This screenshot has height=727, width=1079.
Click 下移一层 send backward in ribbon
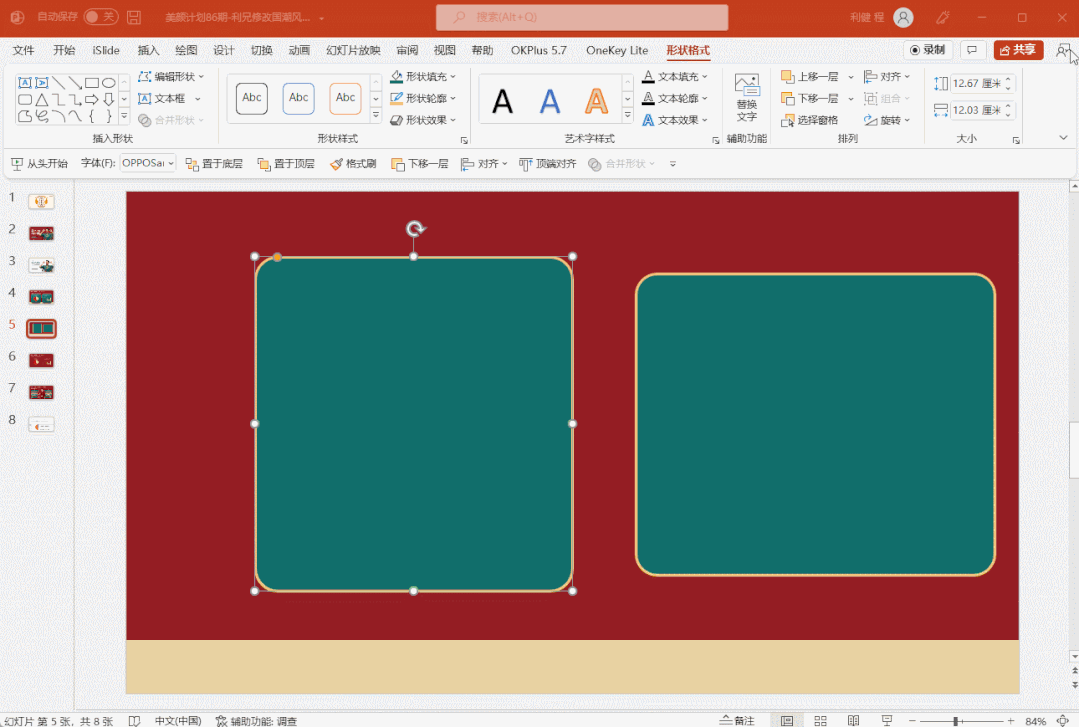pyautogui.click(x=810, y=98)
